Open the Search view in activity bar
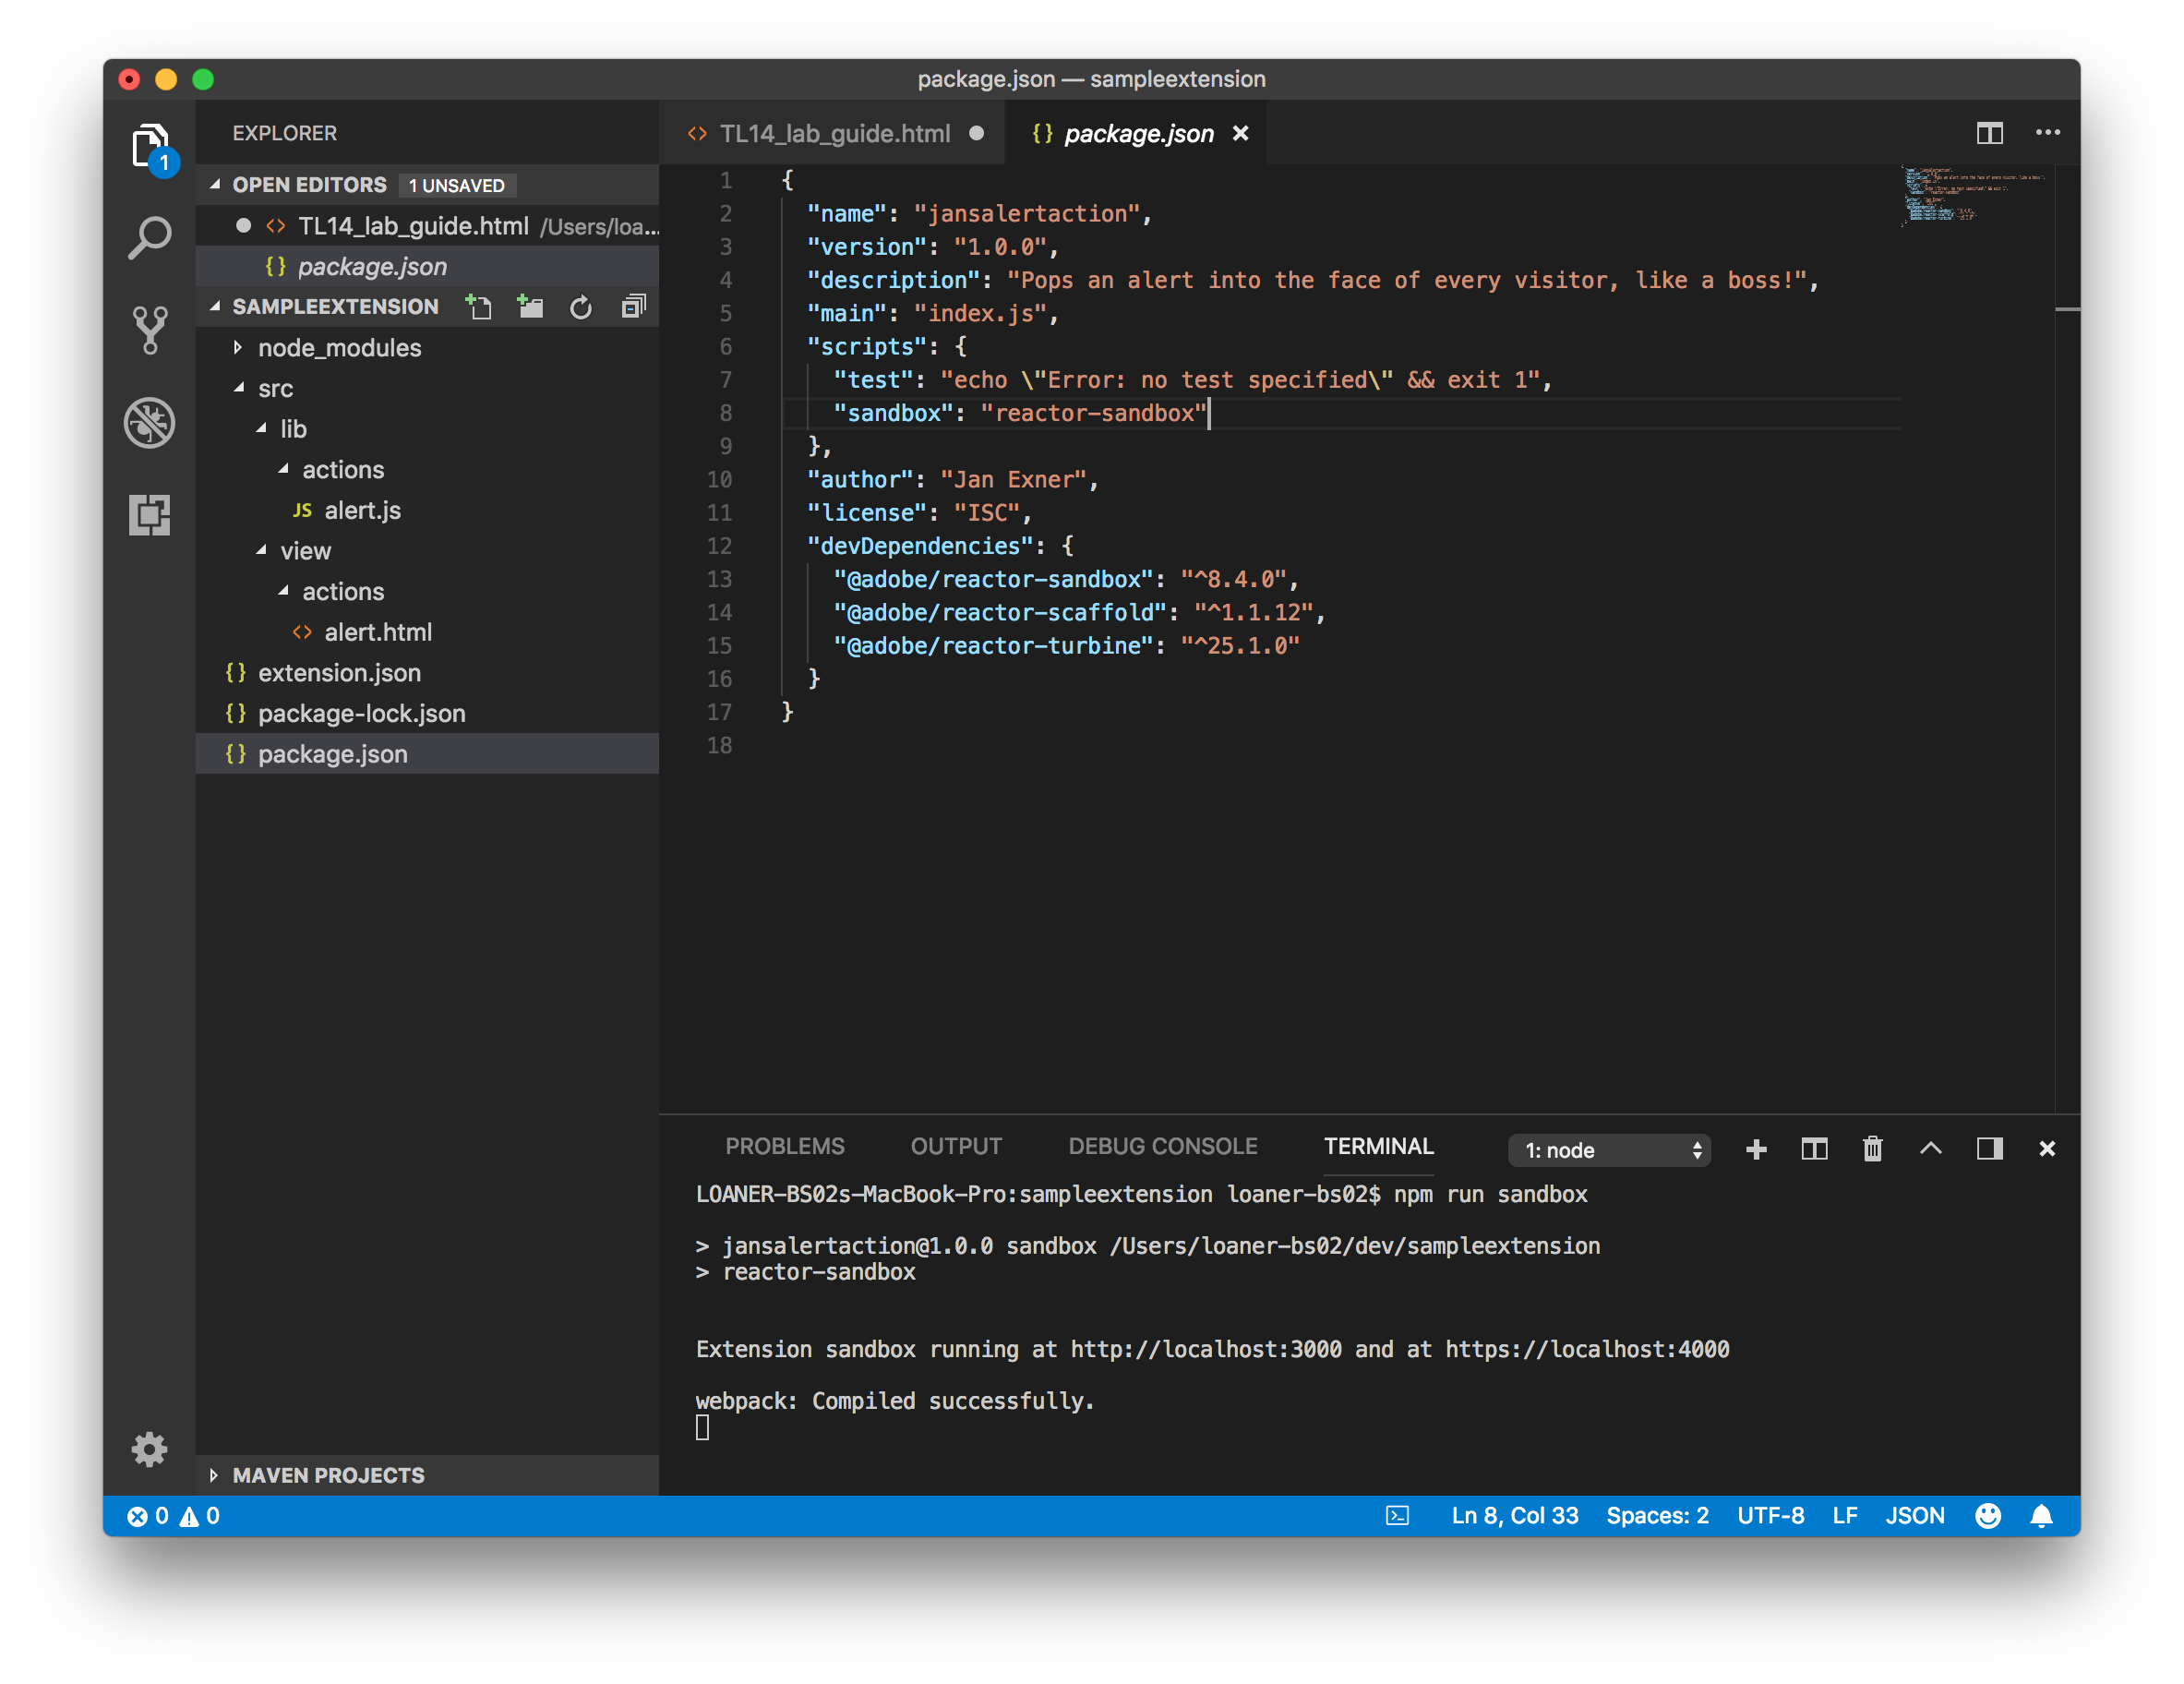This screenshot has width=2184, height=1684. (x=150, y=238)
